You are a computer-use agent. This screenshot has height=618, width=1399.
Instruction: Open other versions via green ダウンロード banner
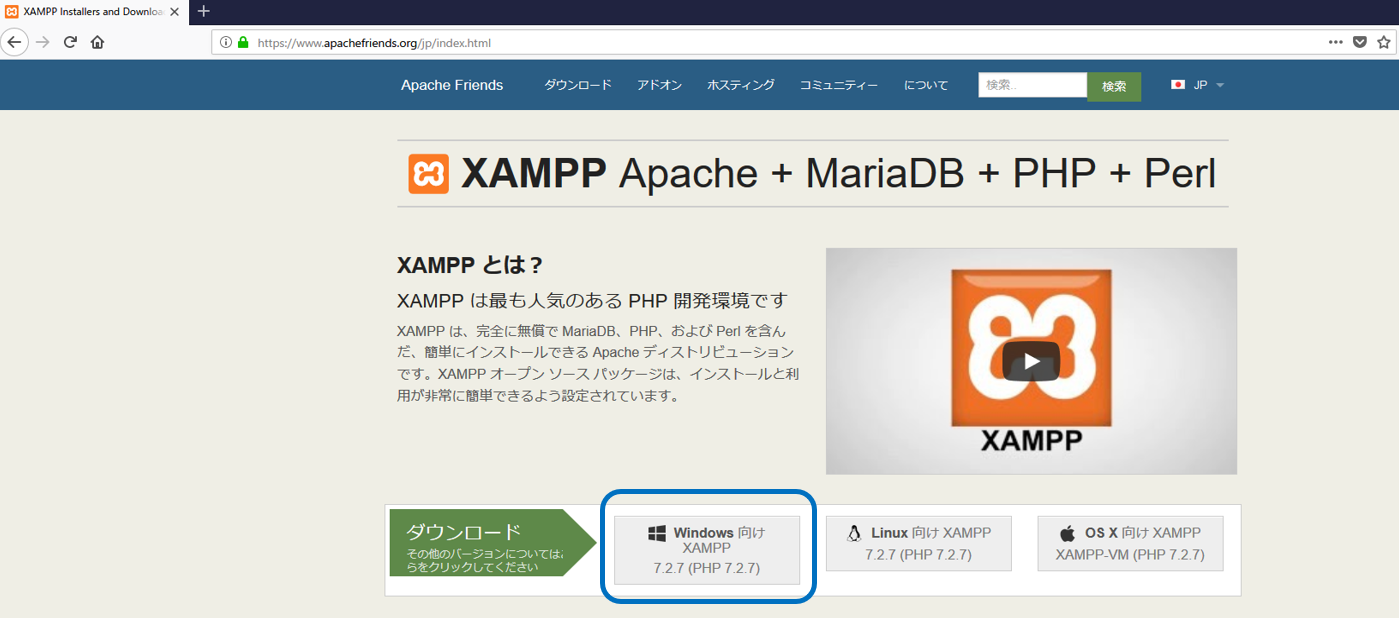[492, 543]
